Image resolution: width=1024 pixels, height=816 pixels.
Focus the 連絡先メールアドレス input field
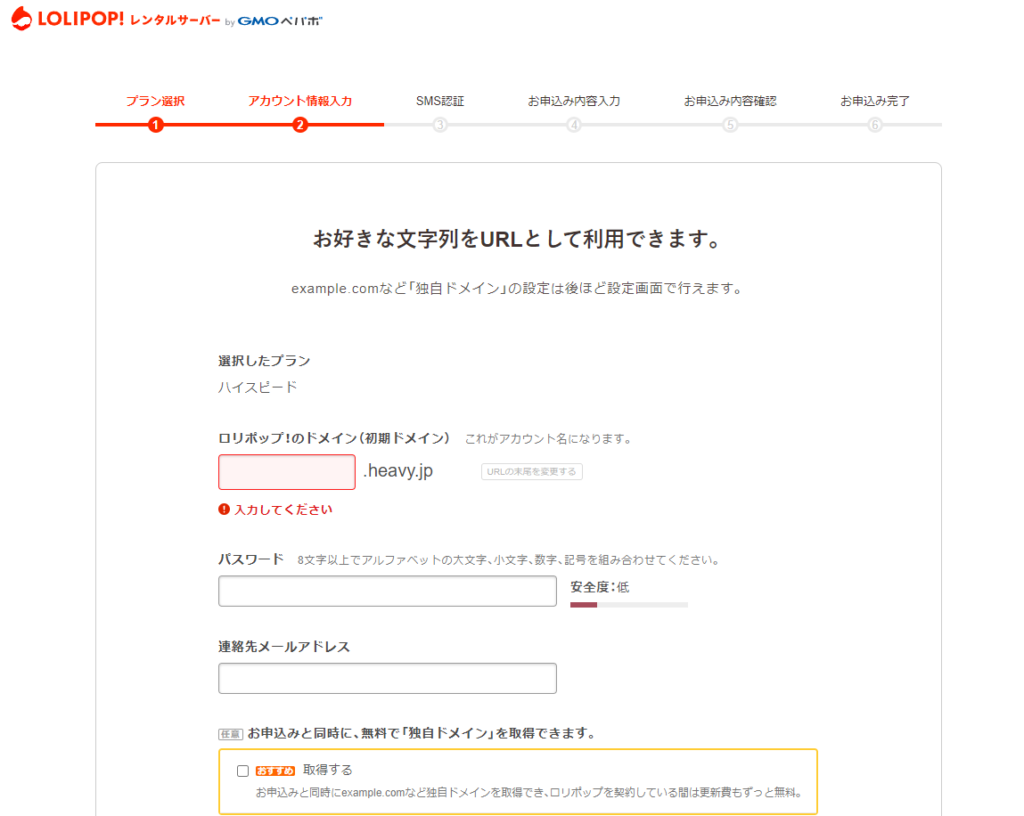(x=387, y=678)
